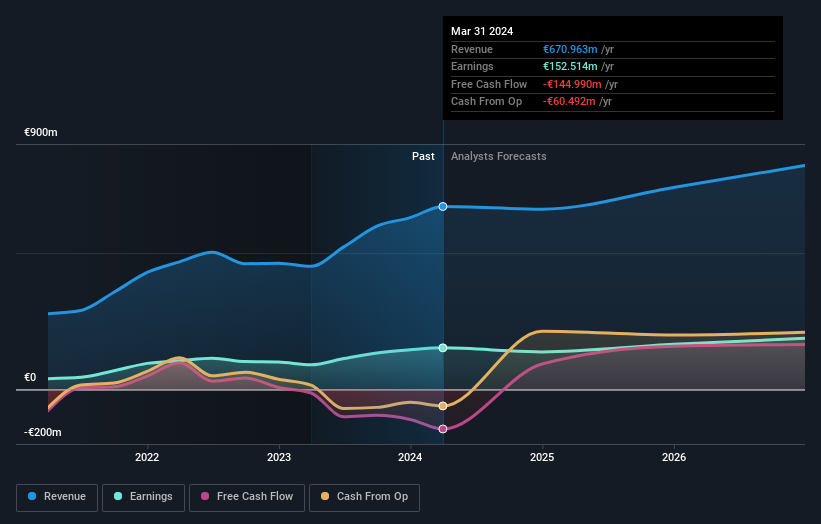Viewport: 821px width, 524px height.
Task: Click the 2023 label on the x-axis
Action: coord(279,457)
